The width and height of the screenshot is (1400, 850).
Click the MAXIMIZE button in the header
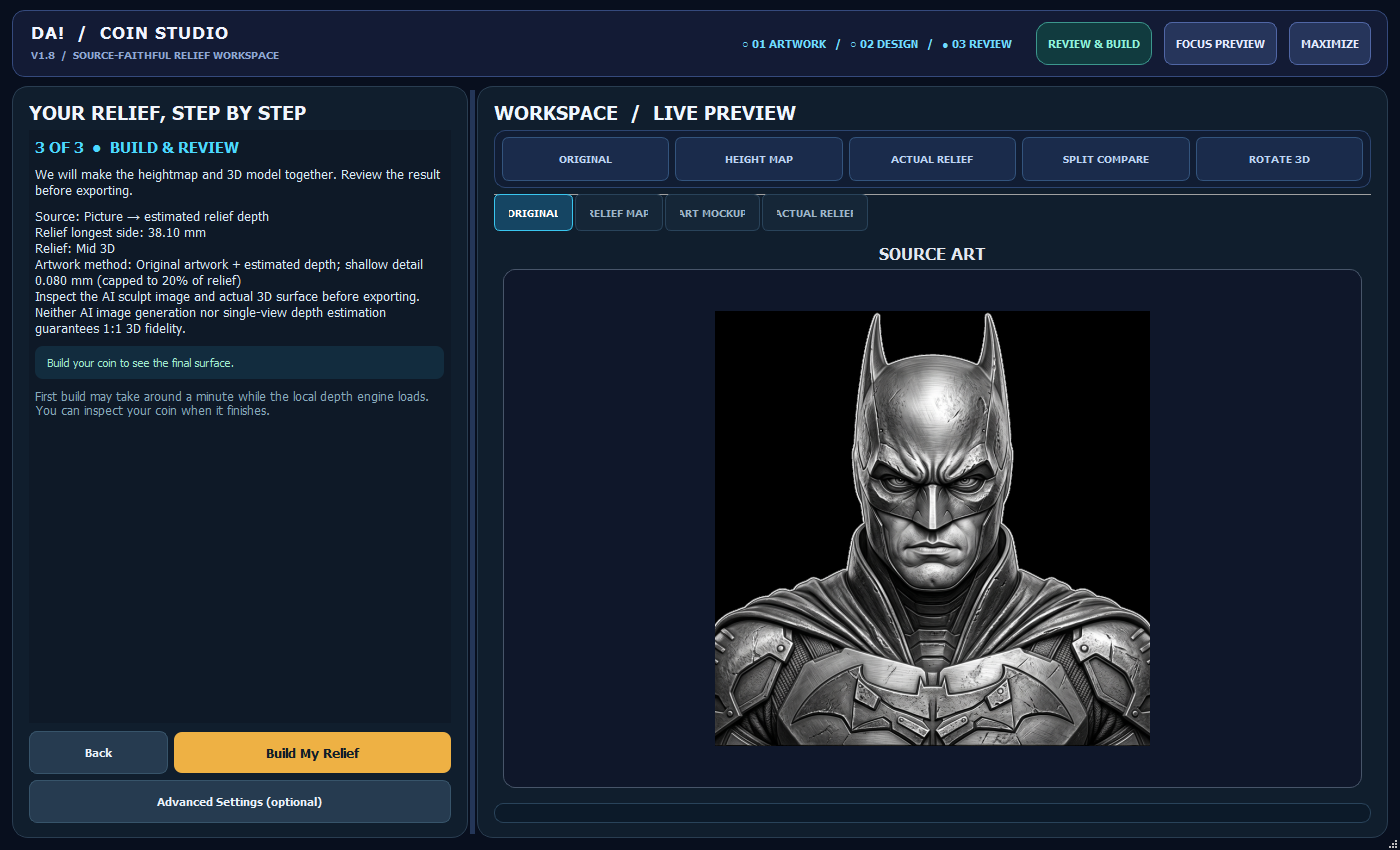point(1330,44)
